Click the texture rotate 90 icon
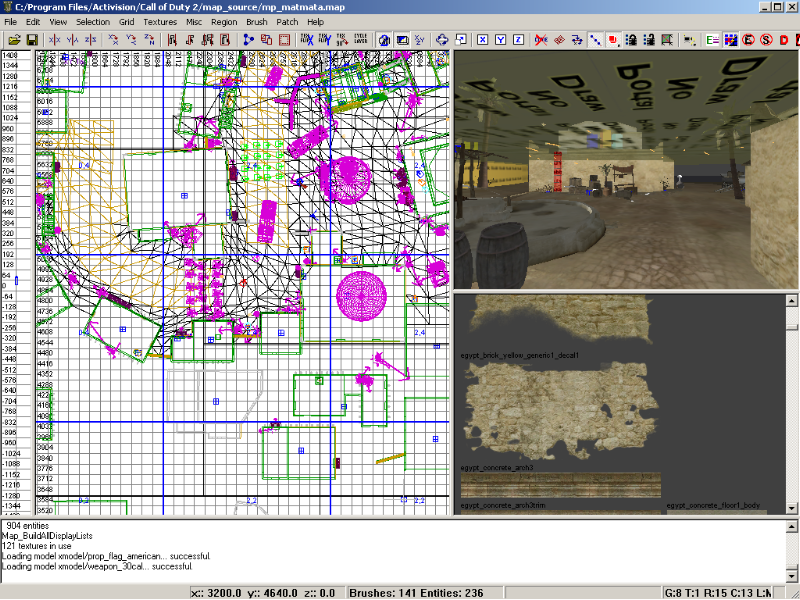The image size is (800, 600). pyautogui.click(x=342, y=40)
